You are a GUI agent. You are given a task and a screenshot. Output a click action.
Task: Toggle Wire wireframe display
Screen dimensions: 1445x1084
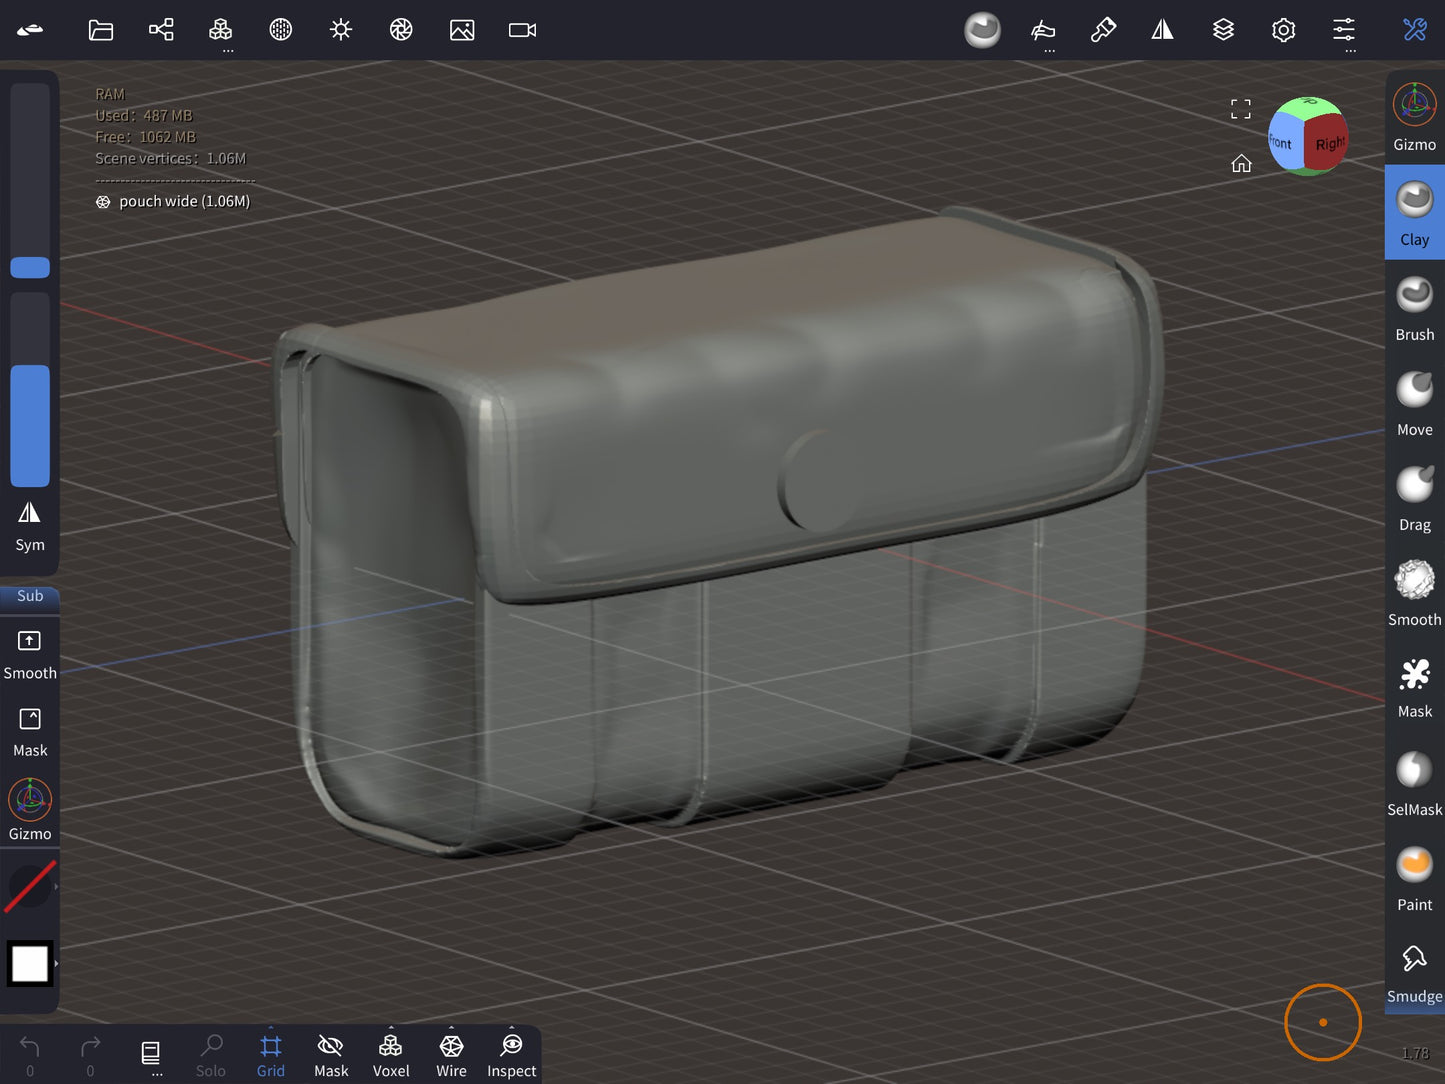pyautogui.click(x=451, y=1055)
